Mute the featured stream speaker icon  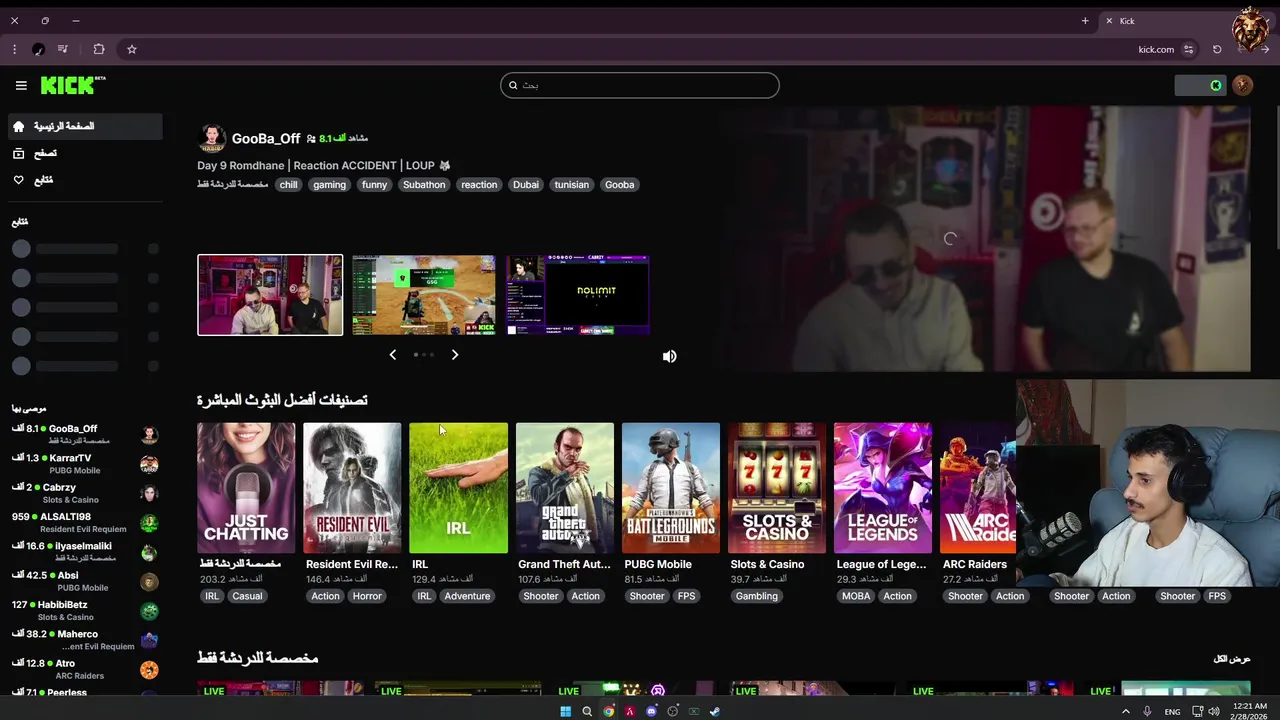(x=669, y=356)
